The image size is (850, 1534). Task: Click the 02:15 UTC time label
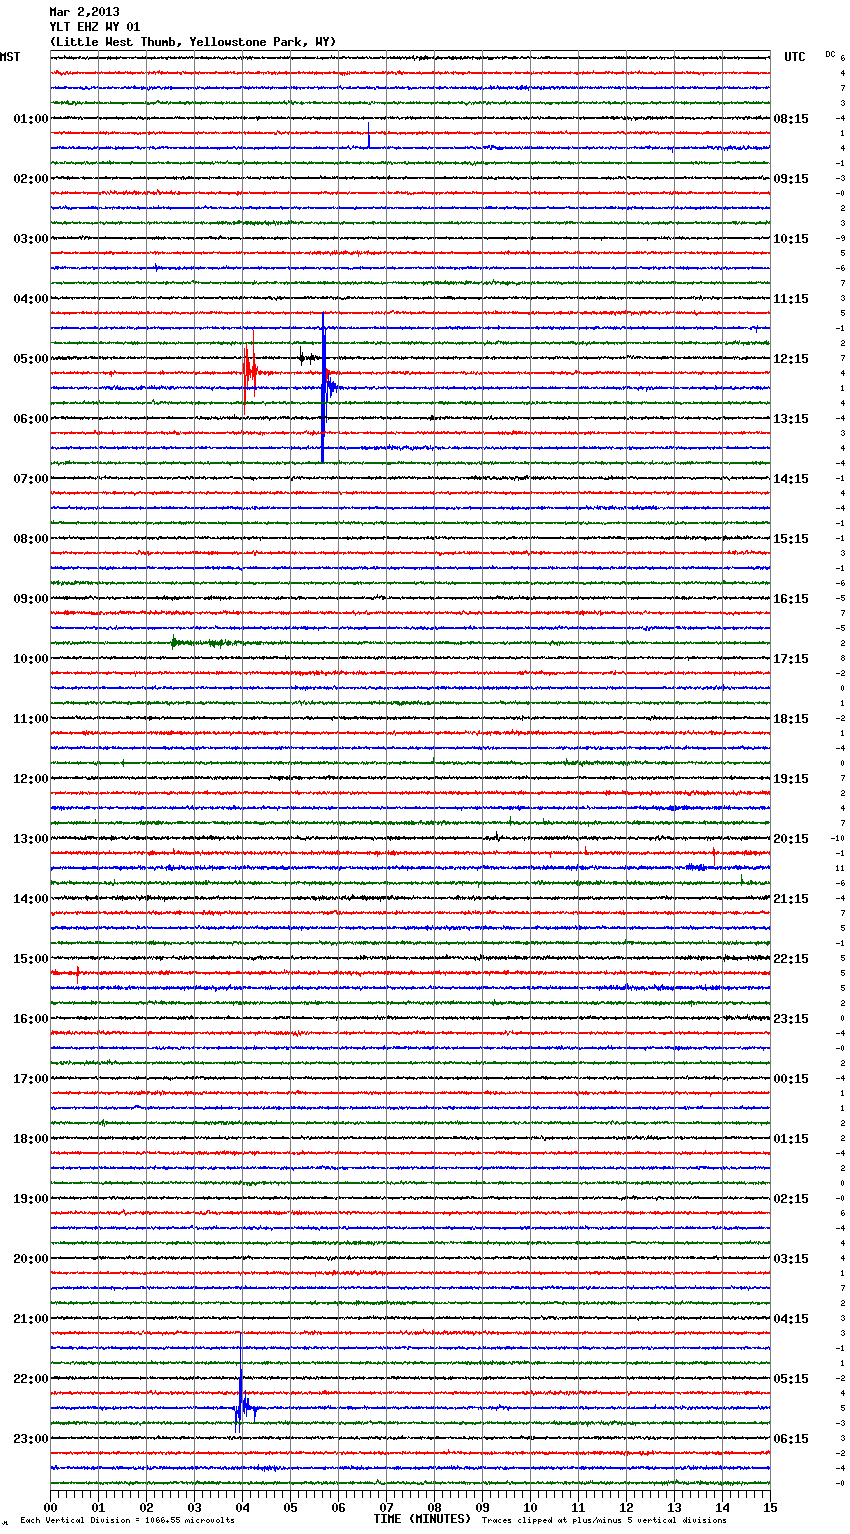791,1199
